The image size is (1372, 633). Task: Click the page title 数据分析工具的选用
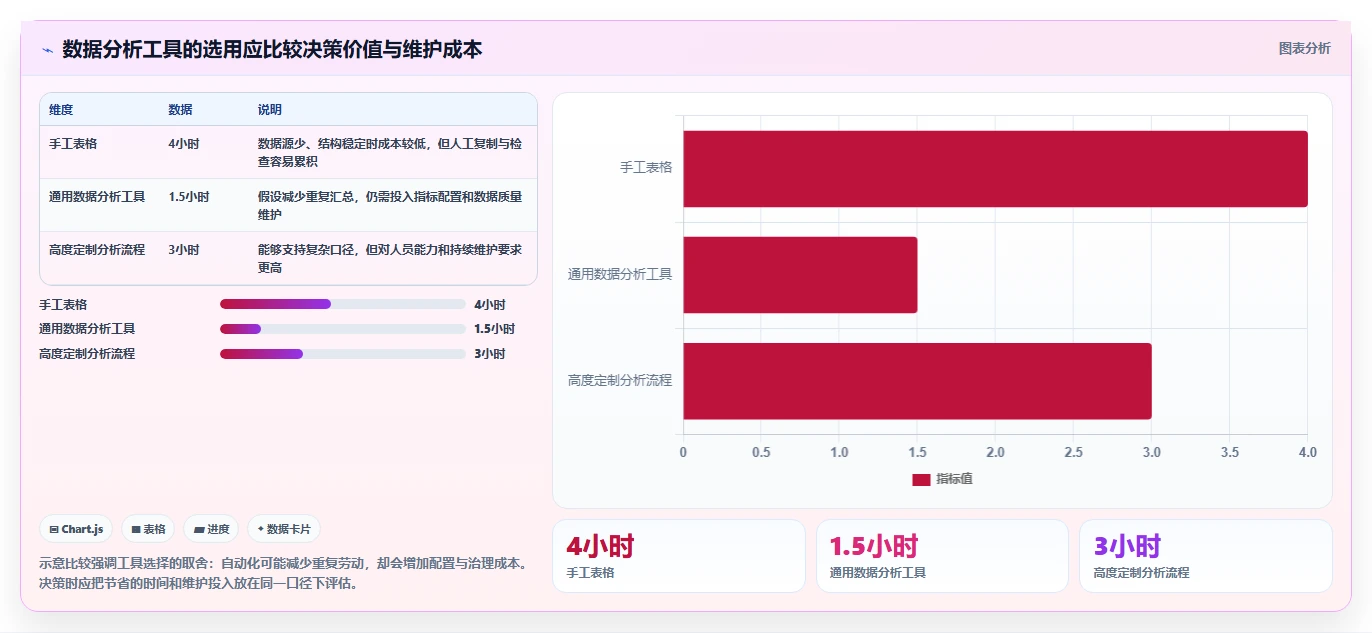pos(272,49)
